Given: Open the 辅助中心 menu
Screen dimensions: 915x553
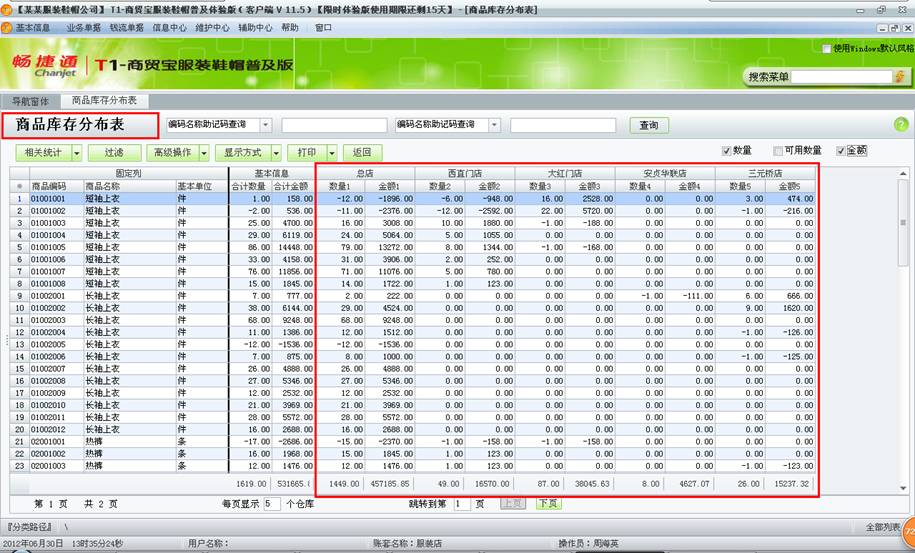Looking at the screenshot, I should pos(255,27).
